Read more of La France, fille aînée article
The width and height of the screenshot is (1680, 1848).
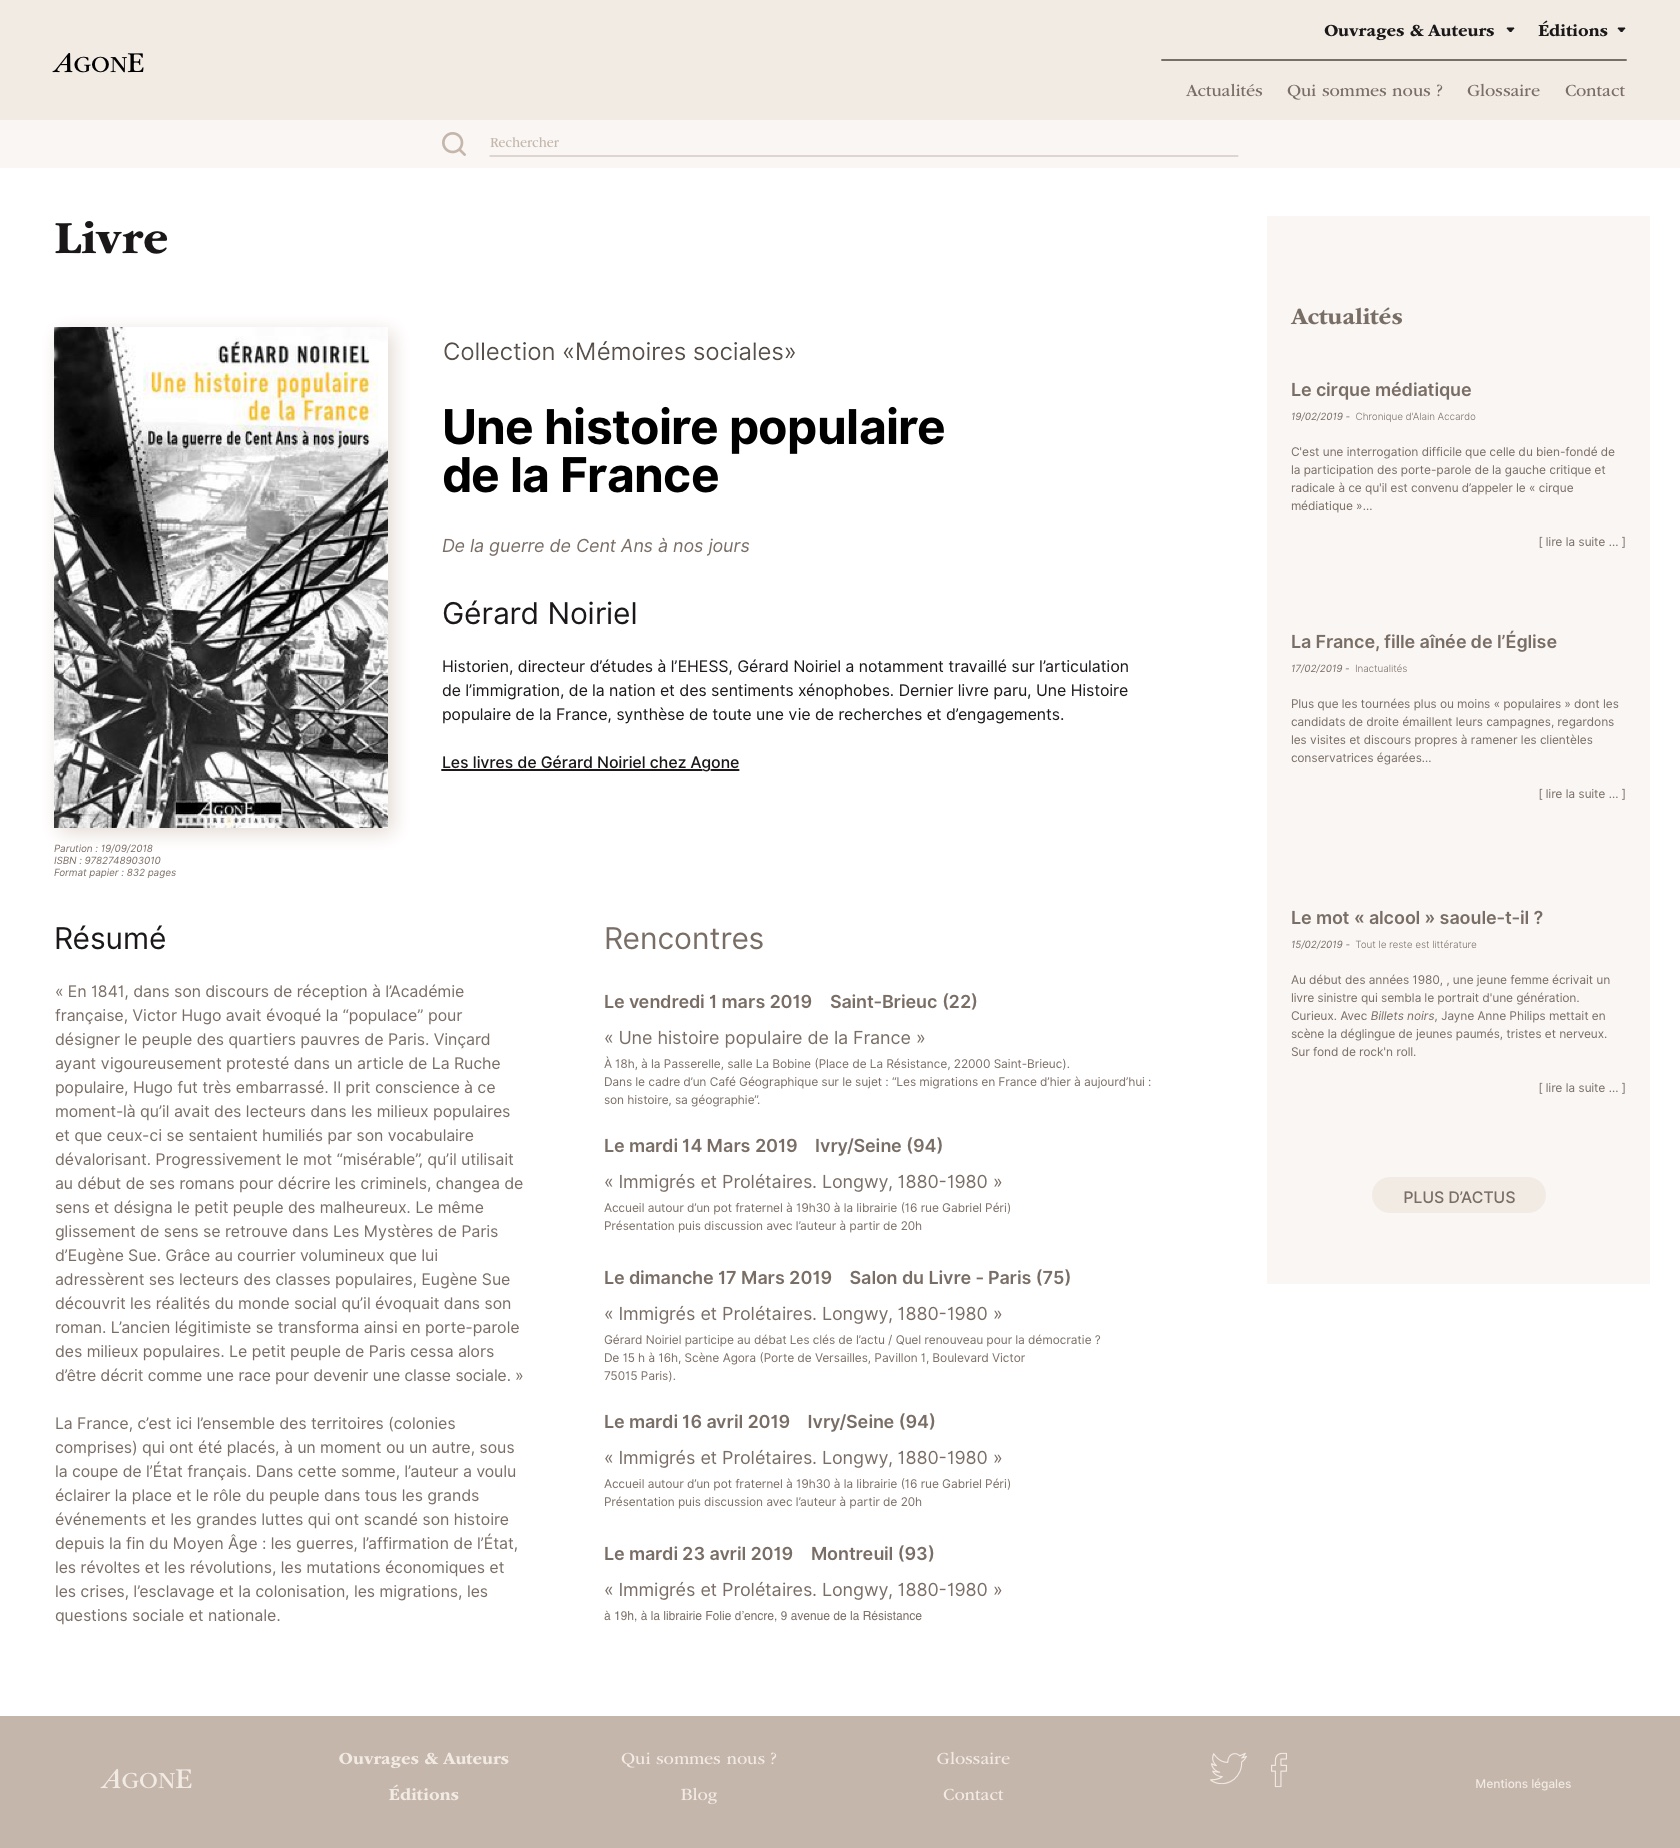click(1581, 794)
